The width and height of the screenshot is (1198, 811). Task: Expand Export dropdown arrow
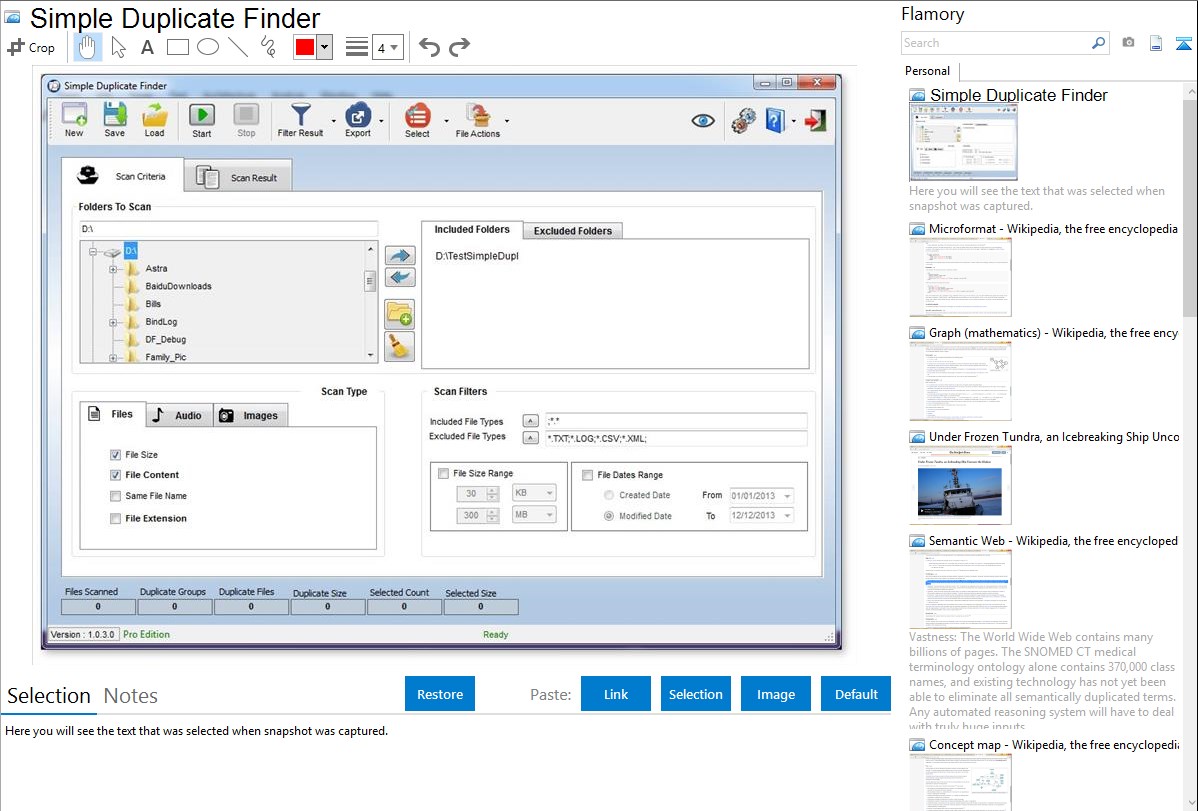coord(380,121)
